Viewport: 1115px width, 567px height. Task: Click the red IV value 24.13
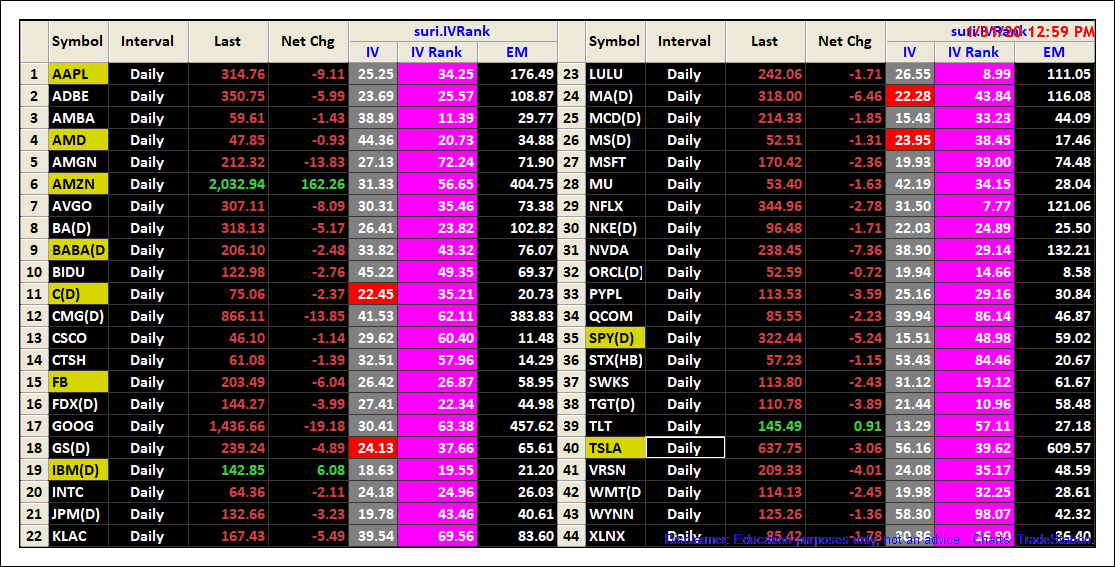click(373, 449)
